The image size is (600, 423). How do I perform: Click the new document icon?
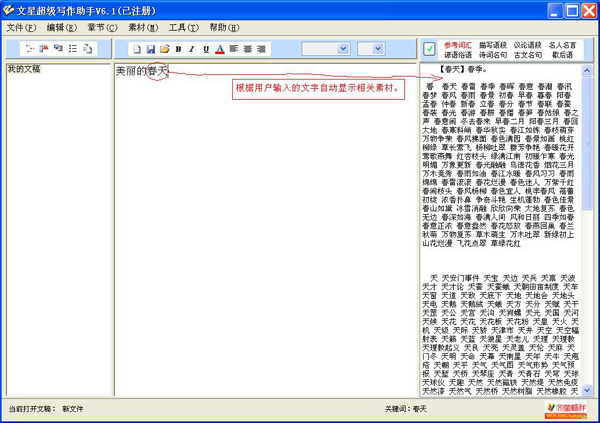[137, 49]
